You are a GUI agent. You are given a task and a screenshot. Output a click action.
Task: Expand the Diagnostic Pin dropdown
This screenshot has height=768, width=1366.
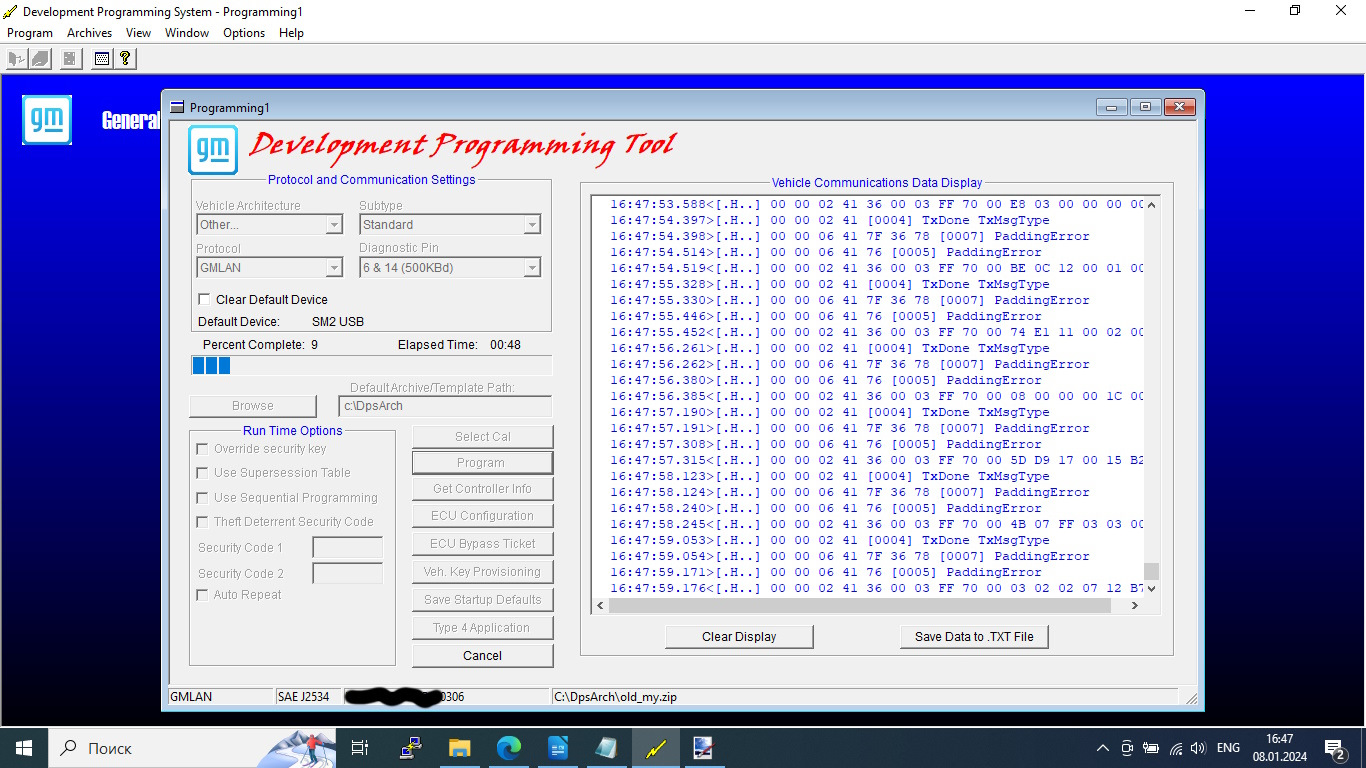[532, 268]
